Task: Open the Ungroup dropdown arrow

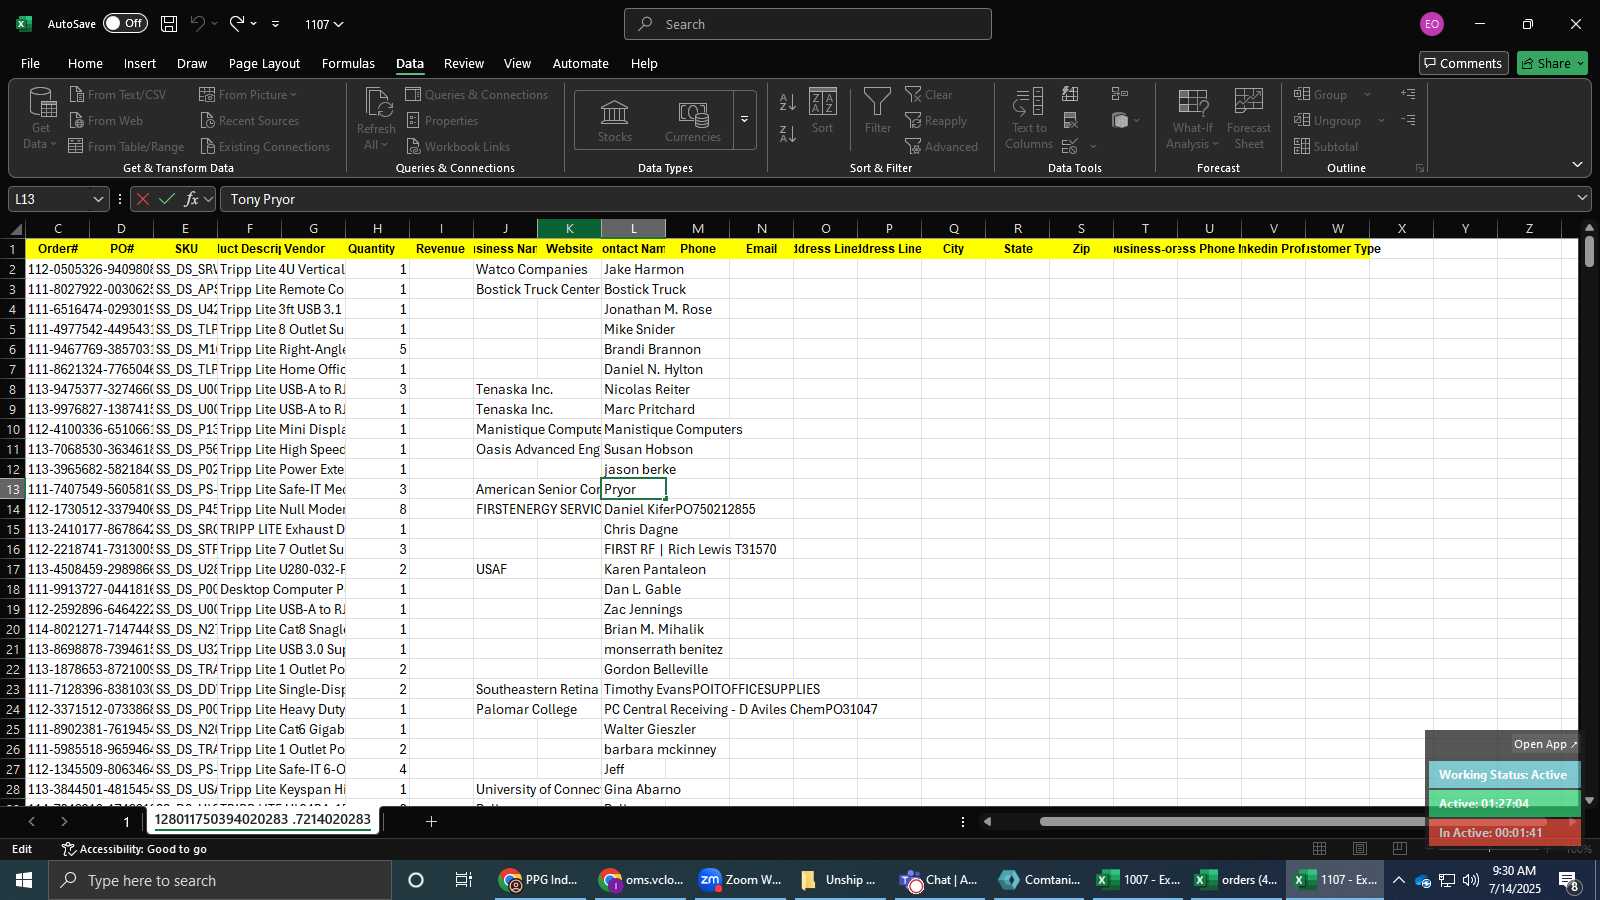Action: 1381,121
